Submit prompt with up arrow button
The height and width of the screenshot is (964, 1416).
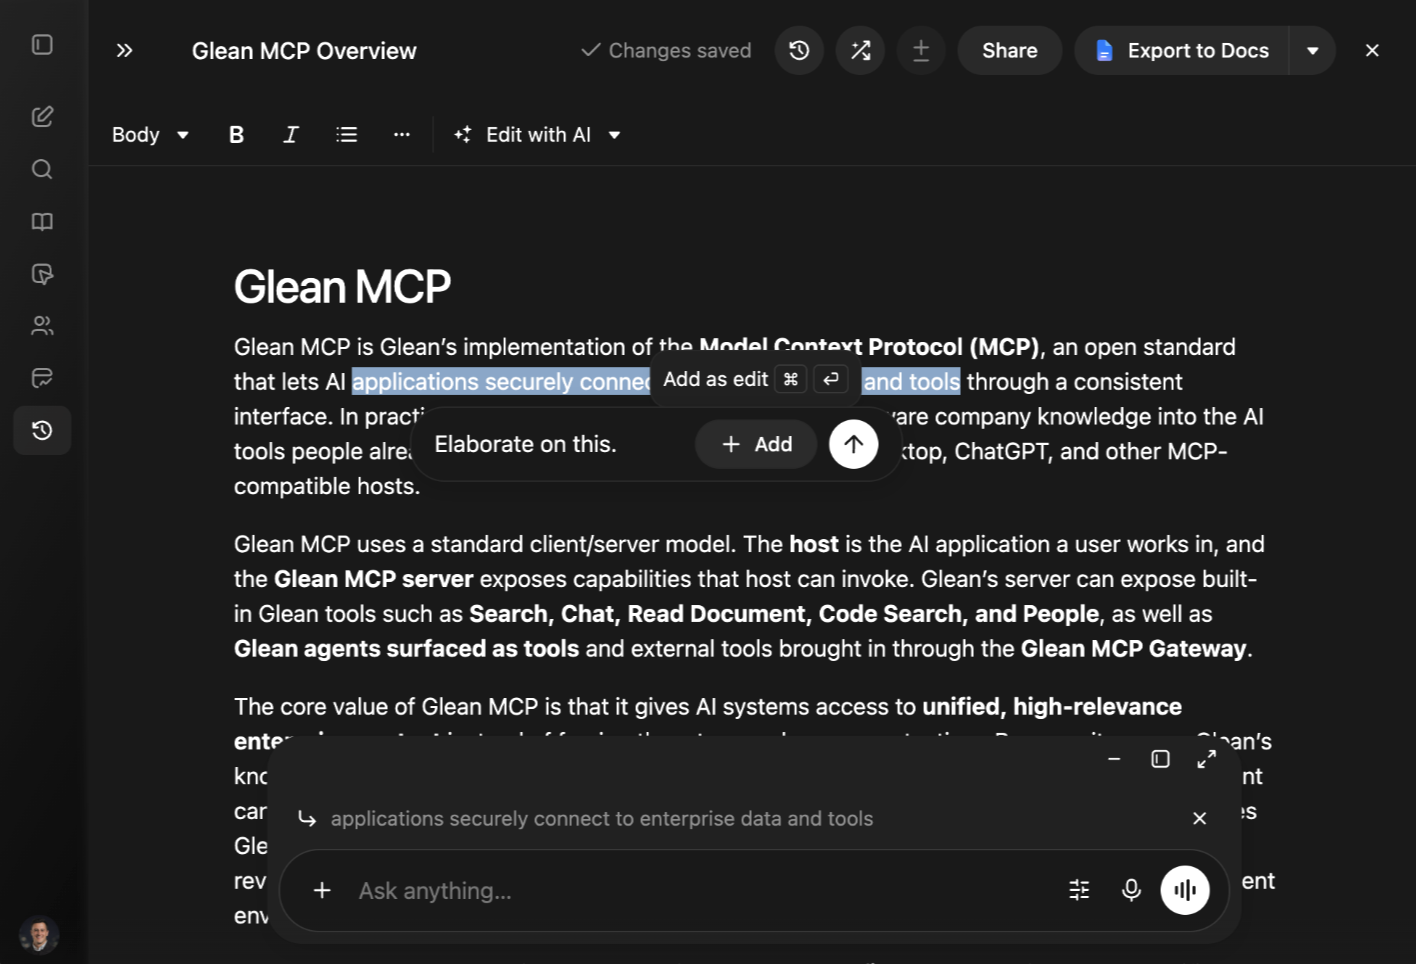[x=853, y=444]
